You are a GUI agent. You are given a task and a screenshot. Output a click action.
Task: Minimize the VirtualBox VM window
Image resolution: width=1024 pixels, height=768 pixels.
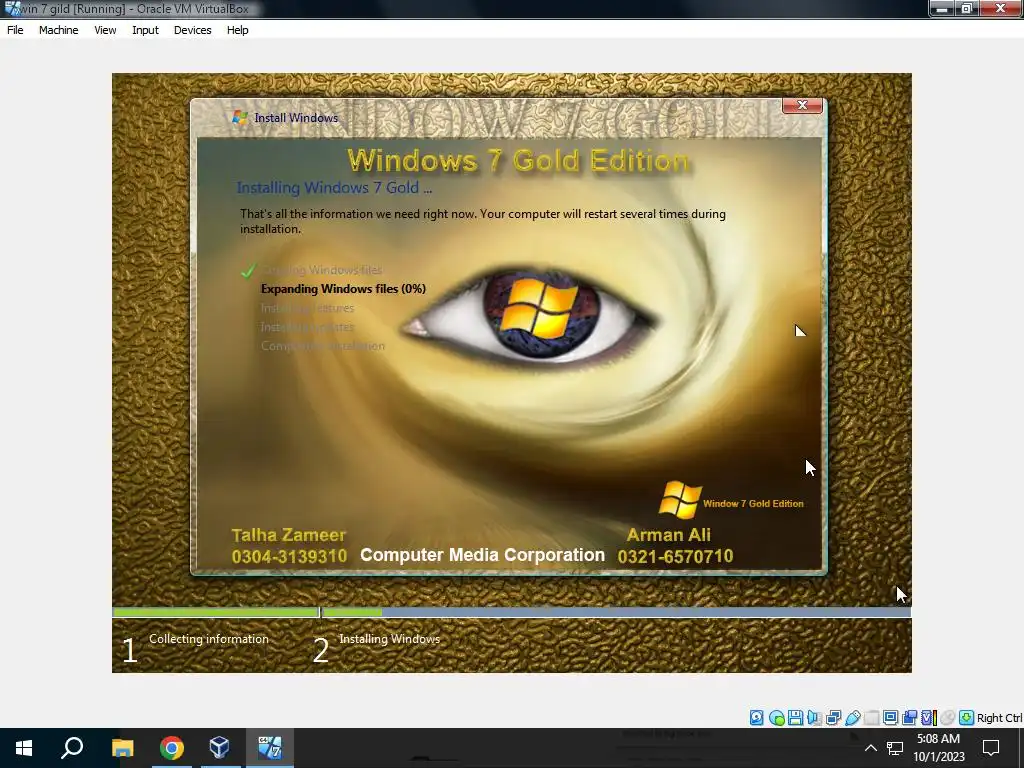pyautogui.click(x=942, y=8)
